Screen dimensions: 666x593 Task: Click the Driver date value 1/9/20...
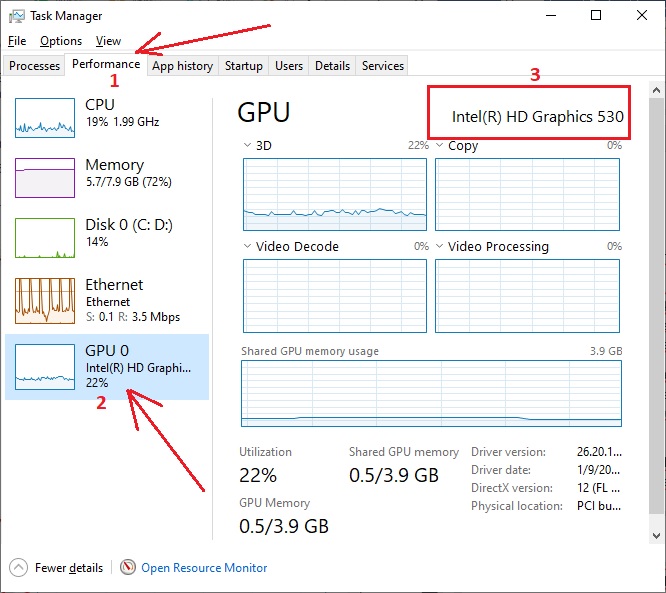598,470
